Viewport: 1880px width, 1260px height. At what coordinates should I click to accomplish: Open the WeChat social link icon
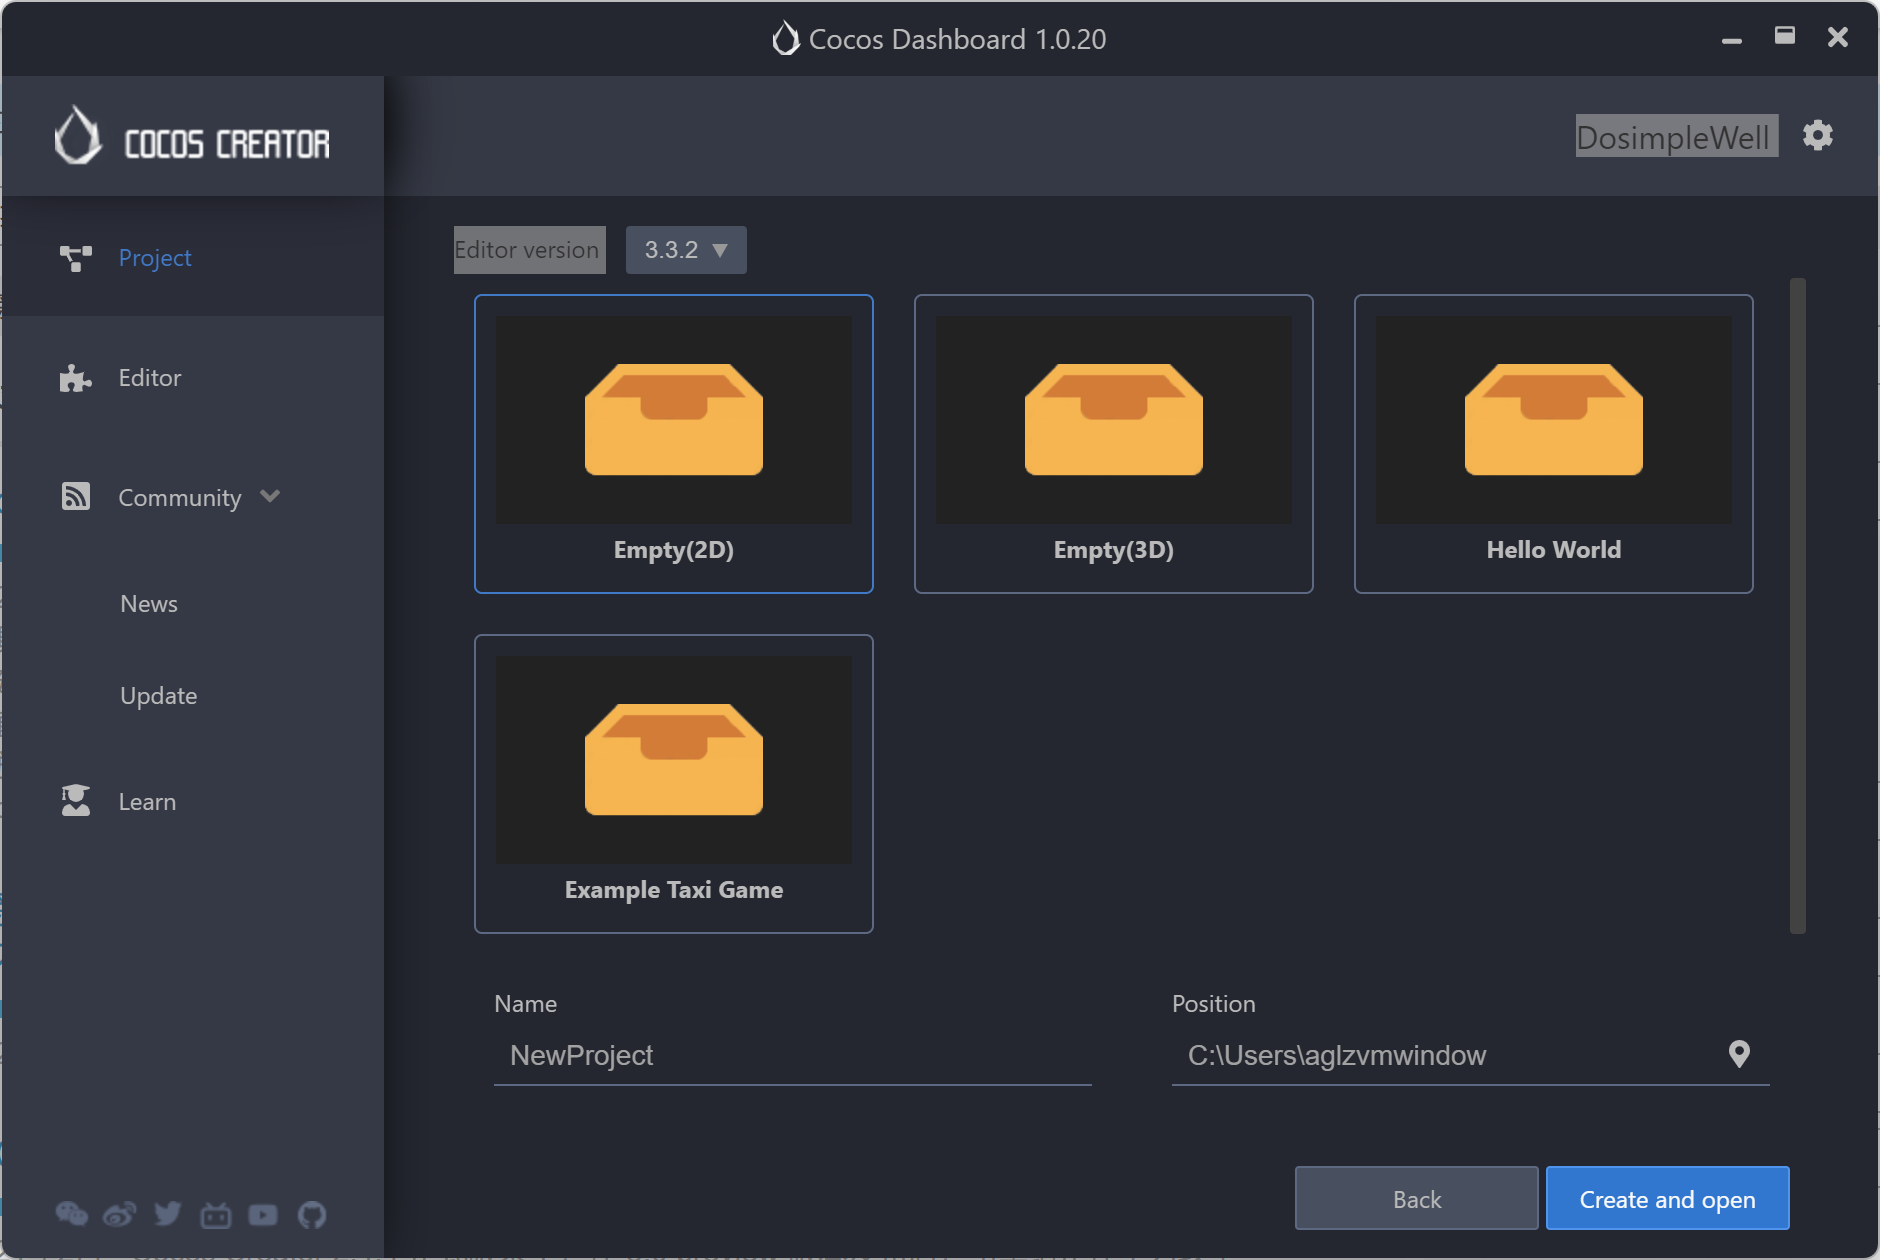pos(71,1214)
